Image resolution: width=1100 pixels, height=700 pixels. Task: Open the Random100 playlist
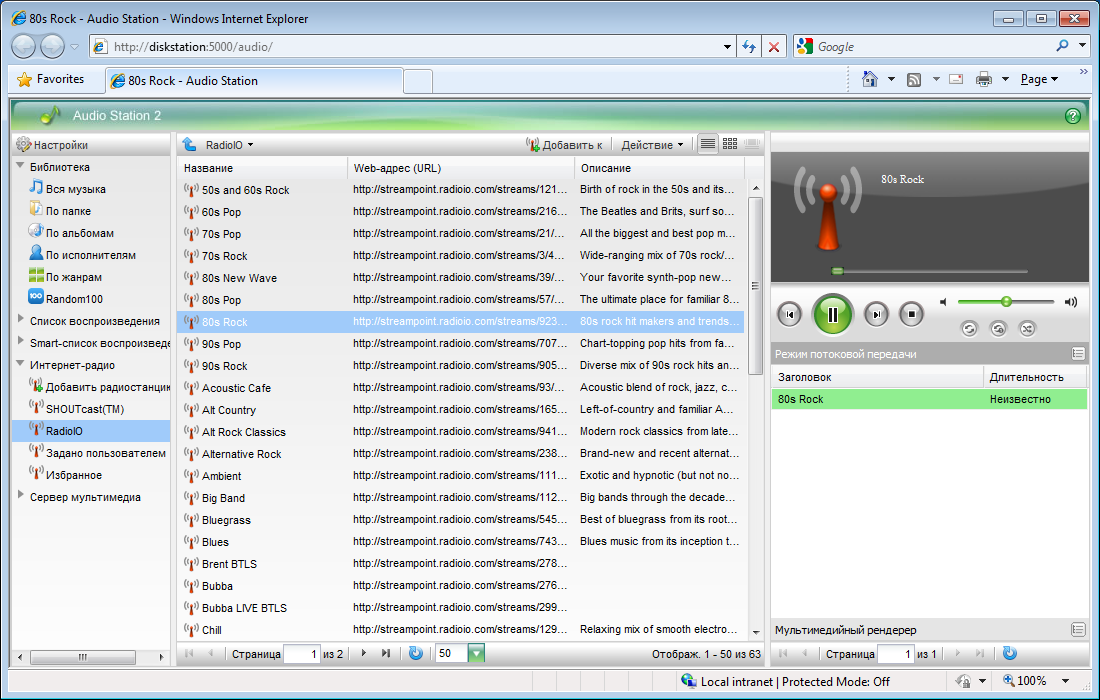[x=66, y=299]
